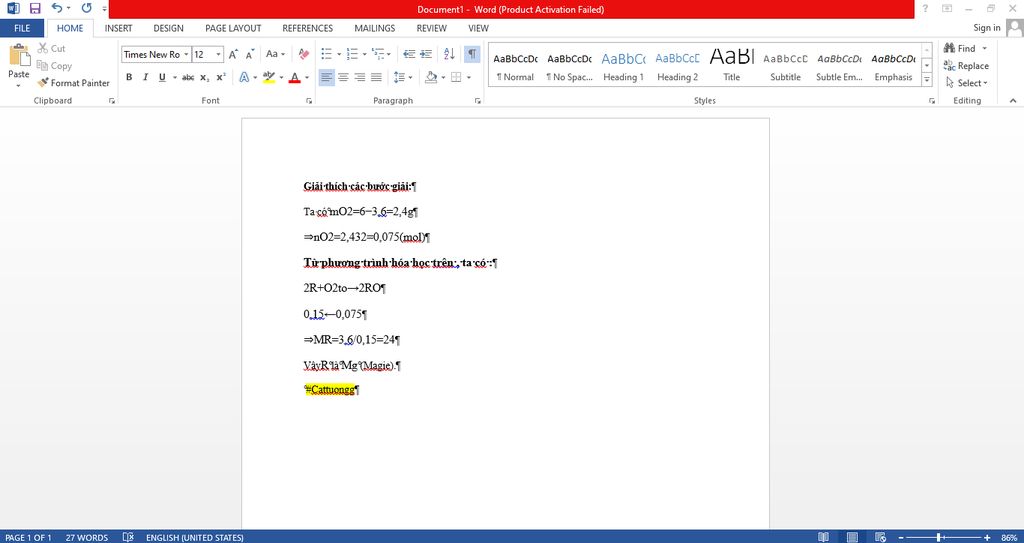Click the Undo arrow icon
Image resolution: width=1024 pixels, height=543 pixels.
click(x=57, y=8)
